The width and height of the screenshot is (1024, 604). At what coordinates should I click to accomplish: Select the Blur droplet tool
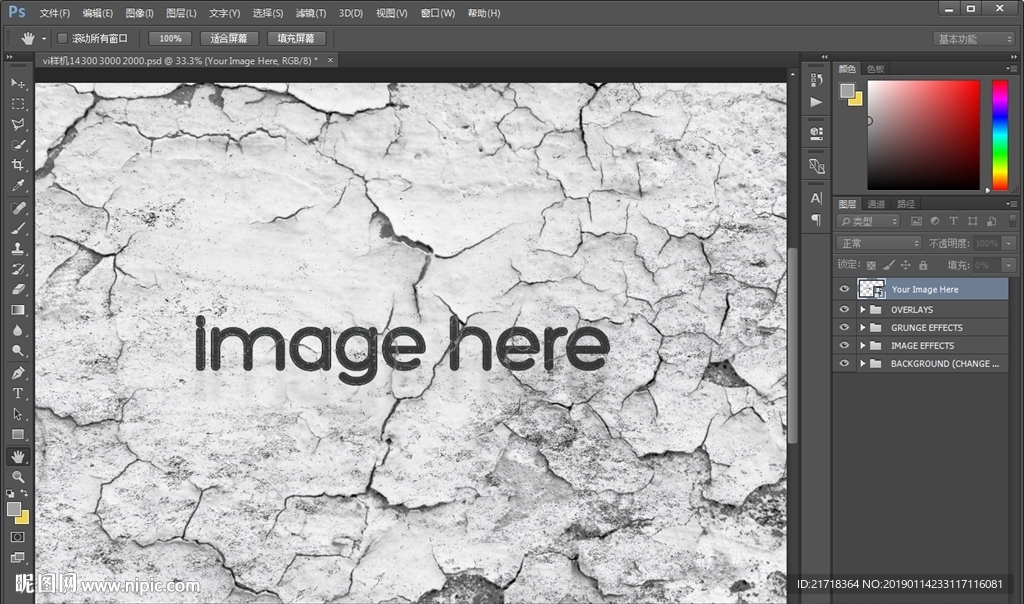[x=18, y=330]
